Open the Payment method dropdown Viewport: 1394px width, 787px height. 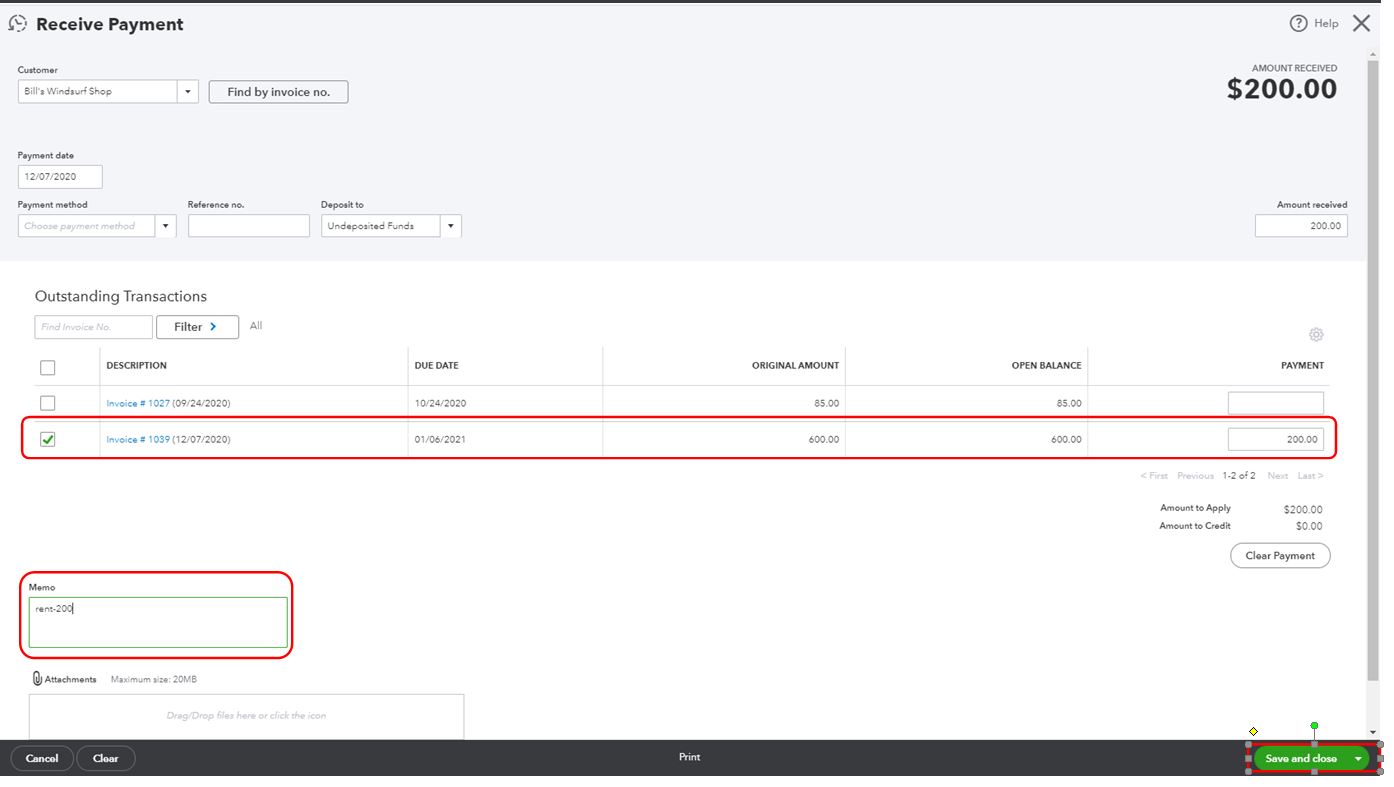(165, 225)
